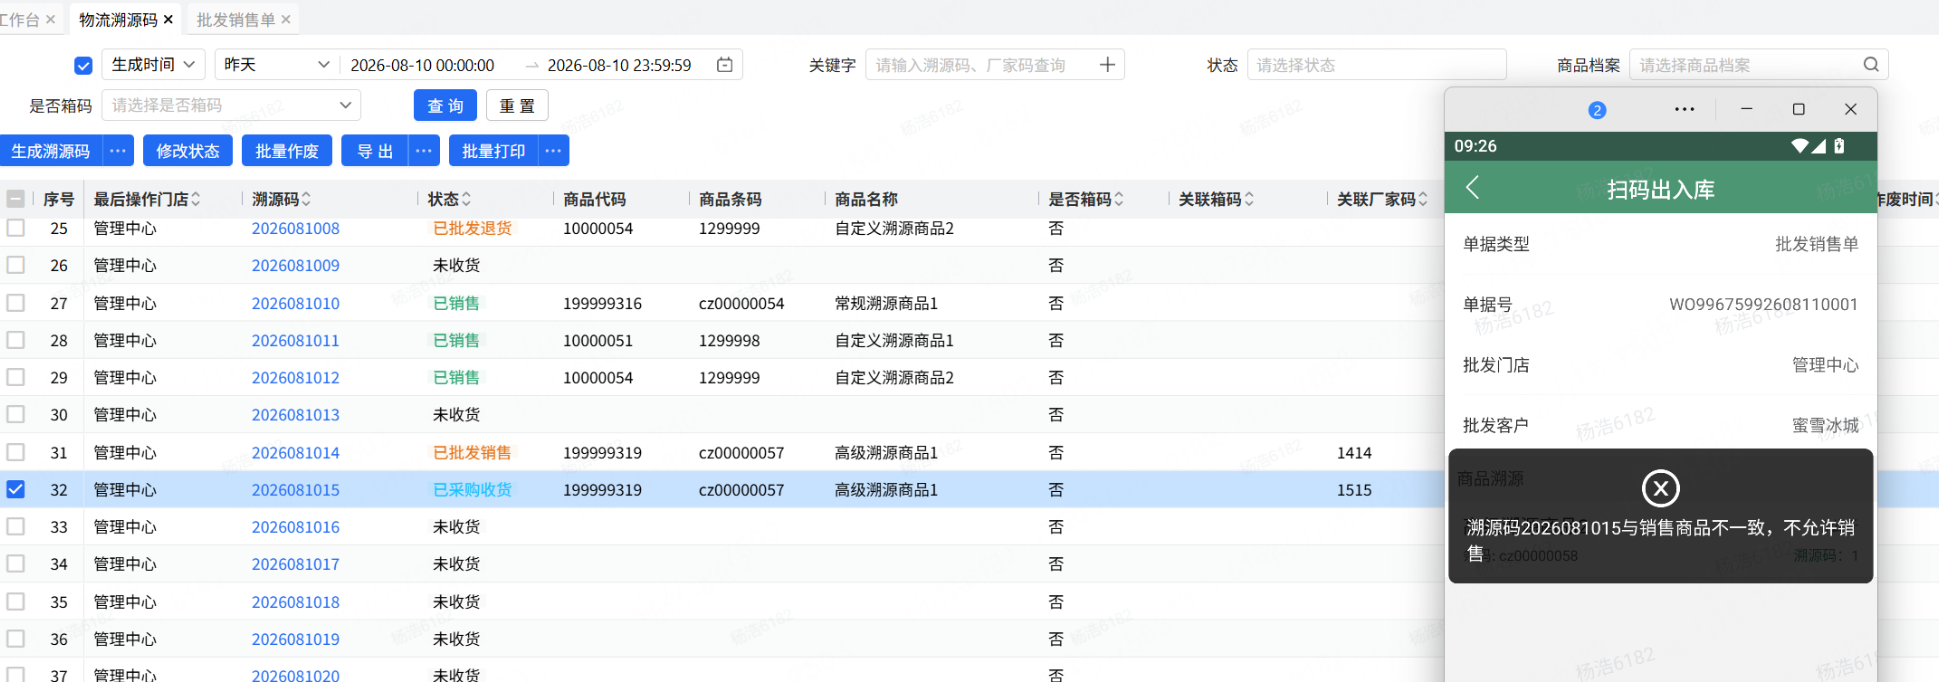Click 关联厂家码 value 1515
The width and height of the screenshot is (1939, 682).
1354,490
